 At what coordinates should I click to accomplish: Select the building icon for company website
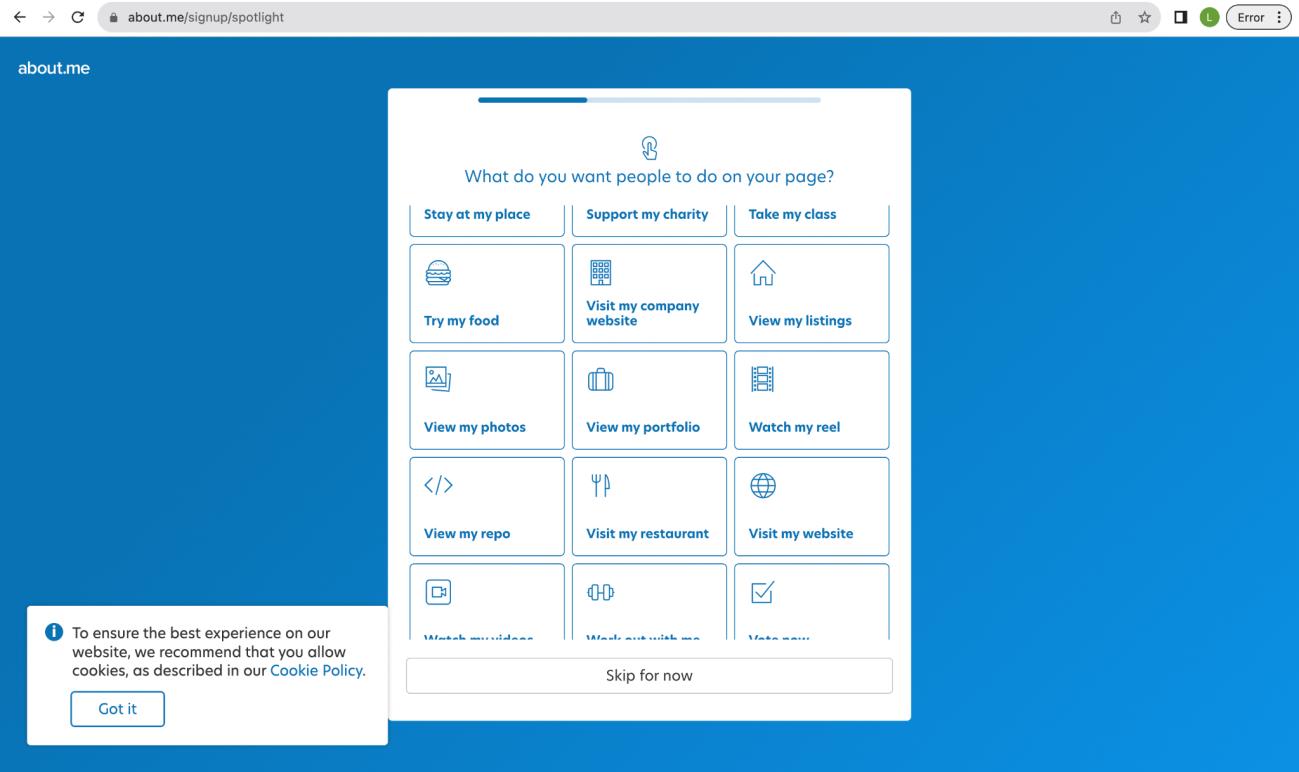(600, 272)
